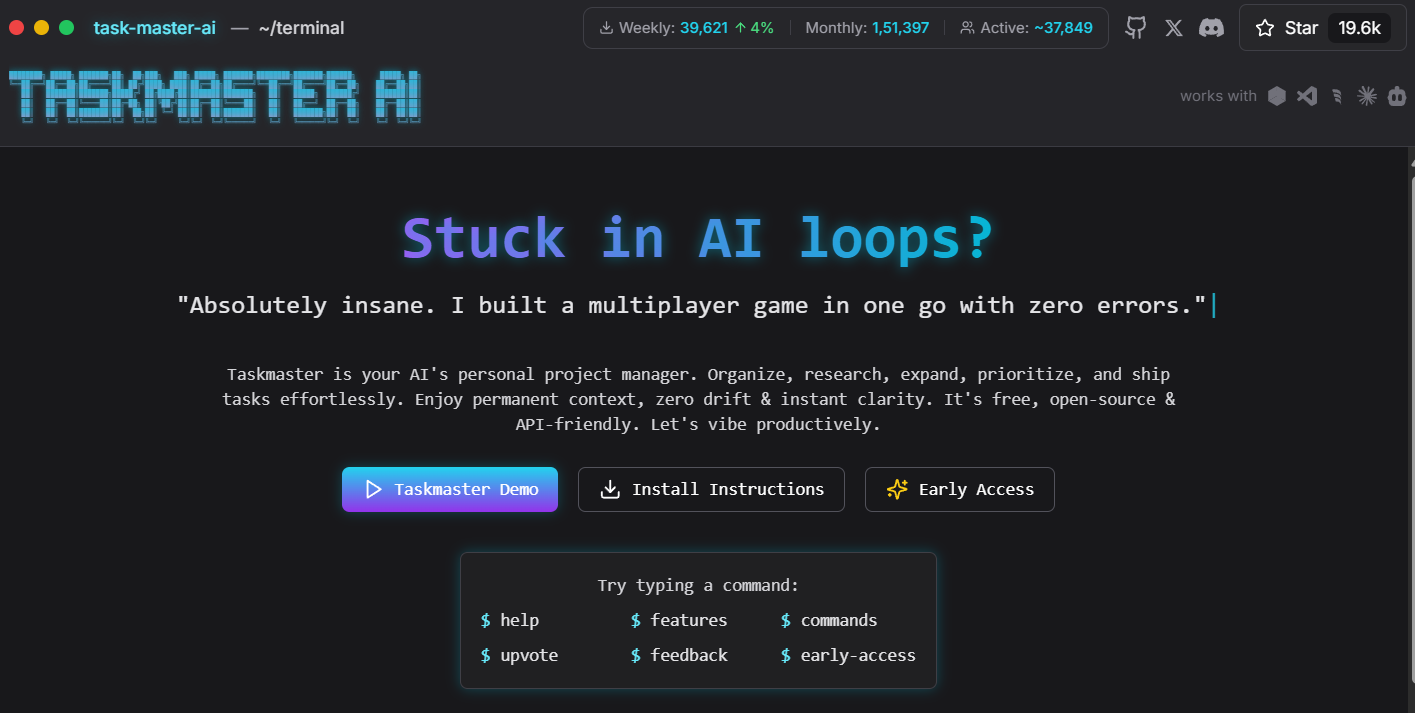Run the commands command

[x=829, y=620]
